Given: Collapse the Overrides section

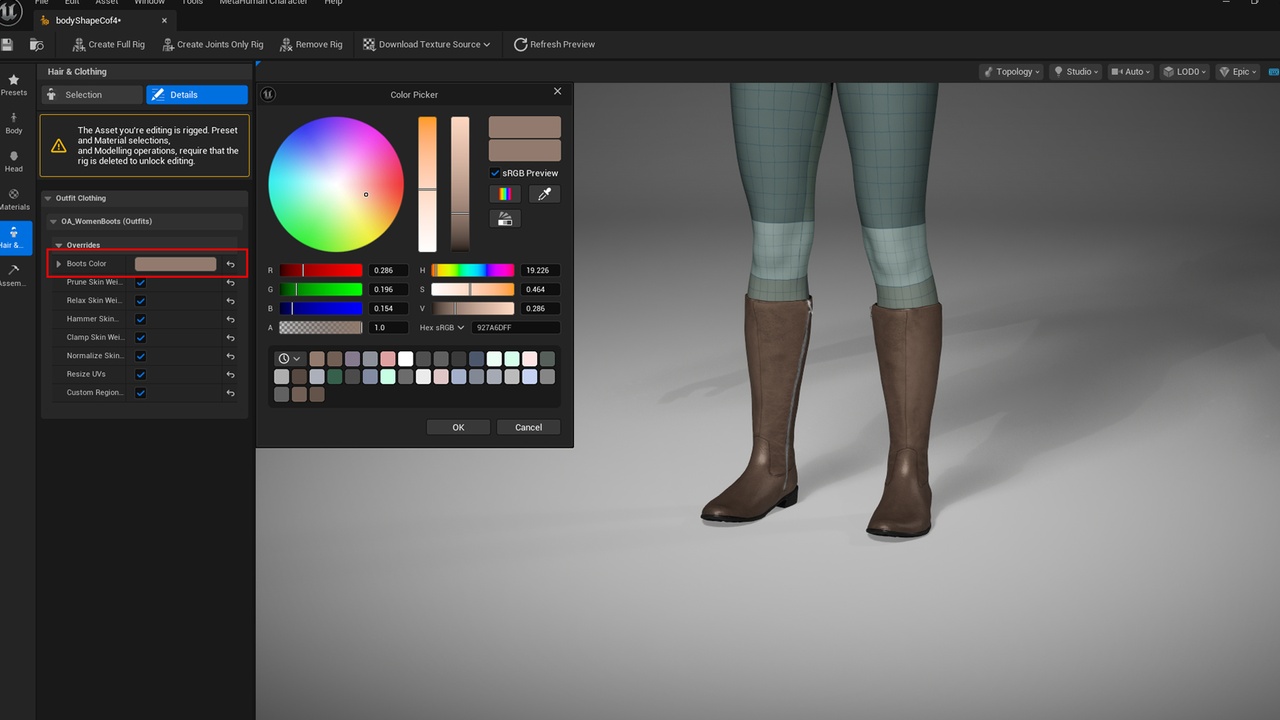Looking at the screenshot, I should click(59, 245).
